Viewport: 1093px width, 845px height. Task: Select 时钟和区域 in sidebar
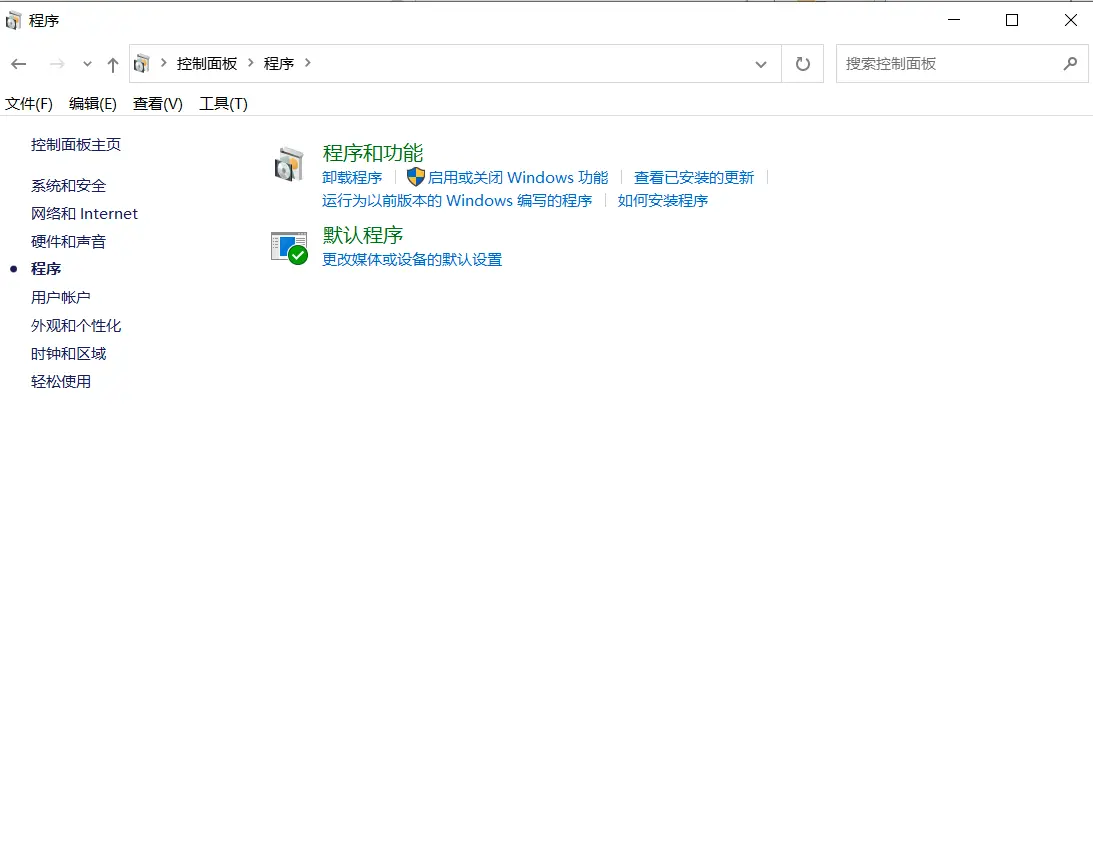[x=68, y=353]
